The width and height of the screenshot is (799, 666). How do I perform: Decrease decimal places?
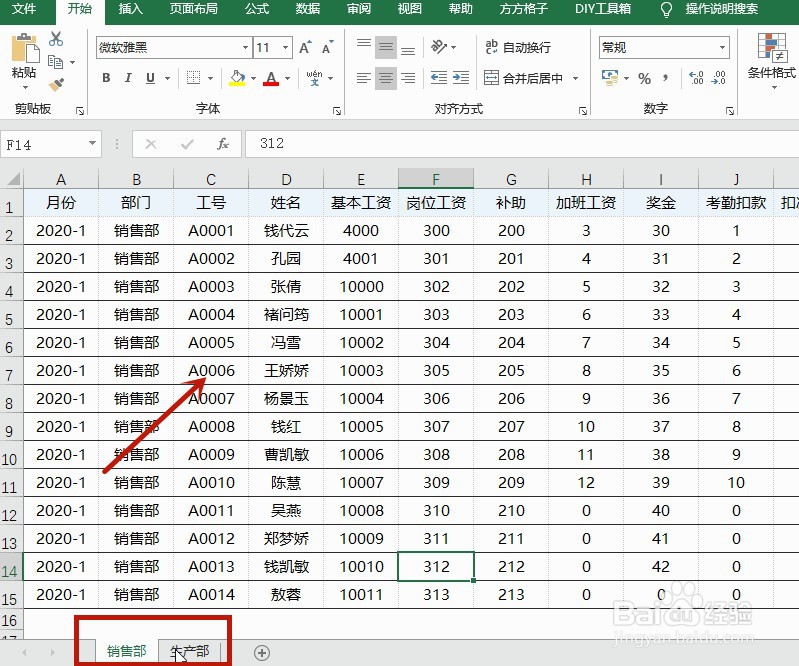point(718,78)
